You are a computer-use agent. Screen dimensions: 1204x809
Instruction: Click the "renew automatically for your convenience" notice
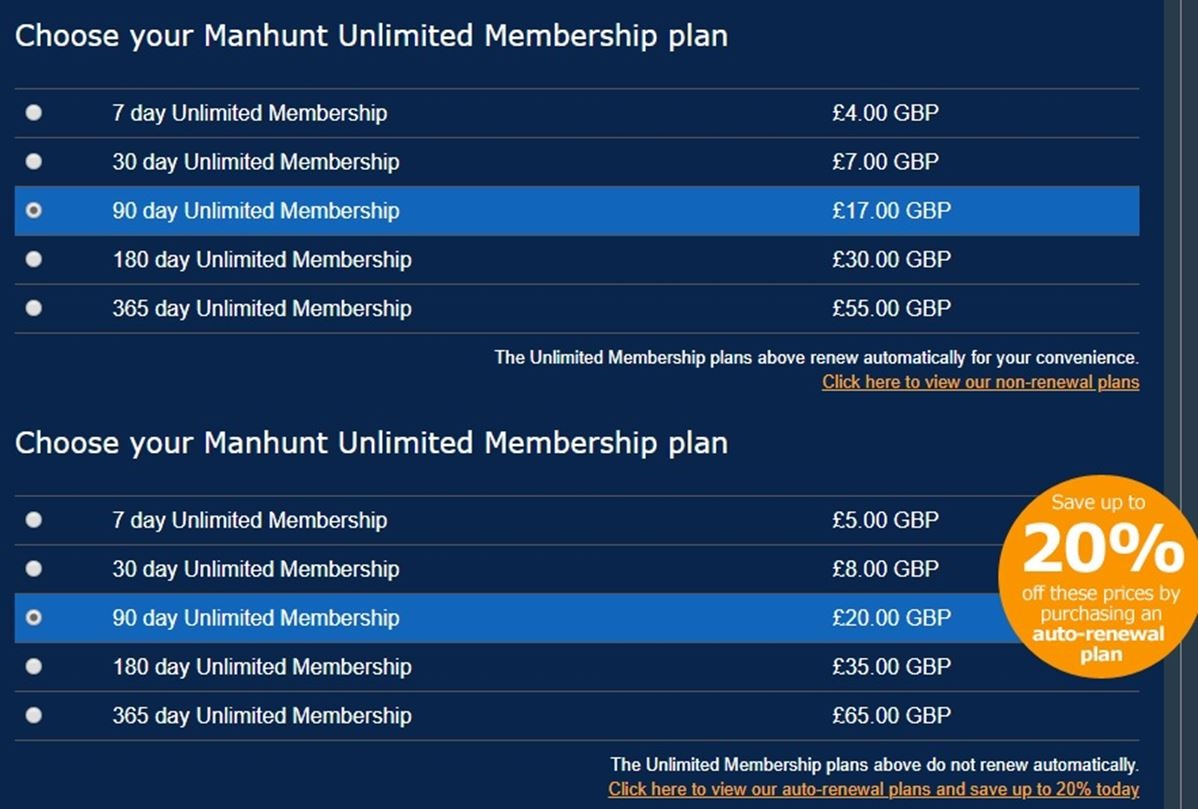816,357
